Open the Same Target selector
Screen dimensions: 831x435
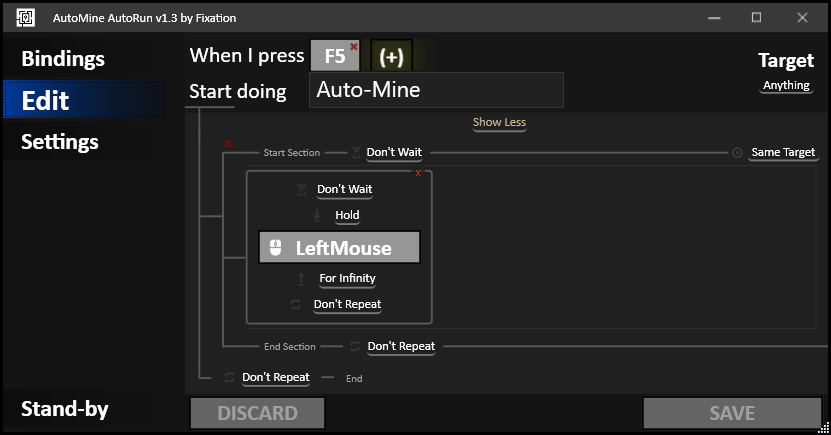[x=783, y=153]
